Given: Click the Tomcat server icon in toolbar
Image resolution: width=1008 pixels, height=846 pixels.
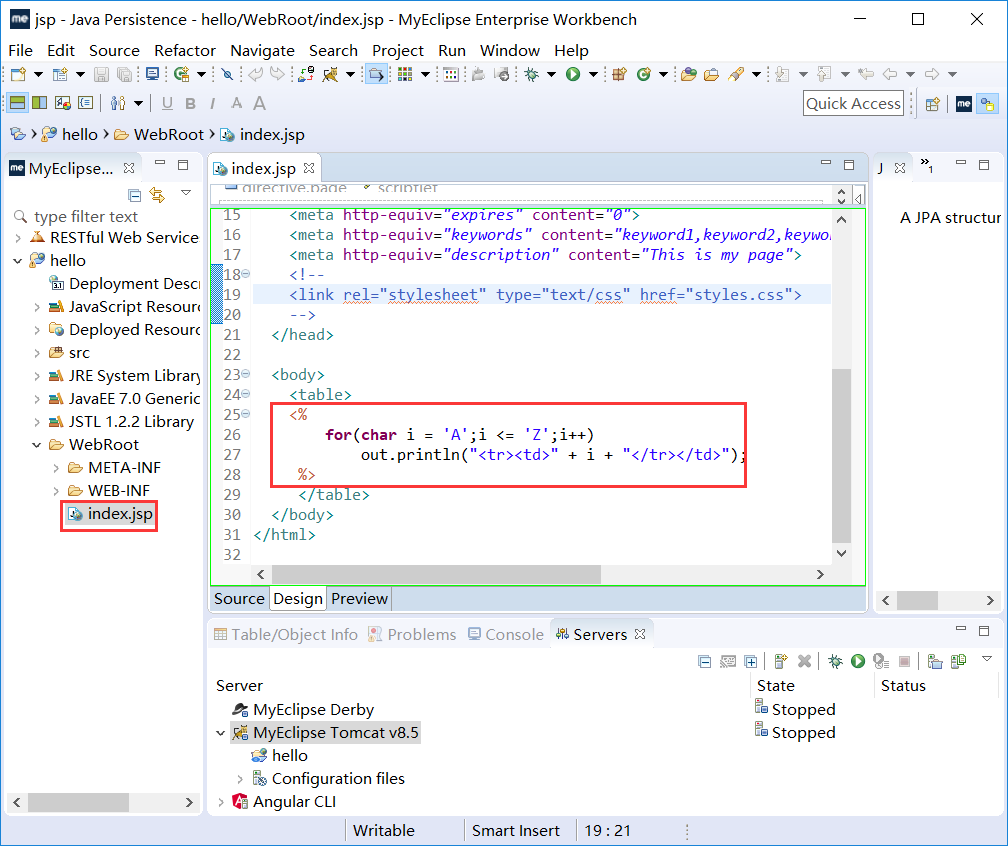Looking at the screenshot, I should [x=329, y=74].
